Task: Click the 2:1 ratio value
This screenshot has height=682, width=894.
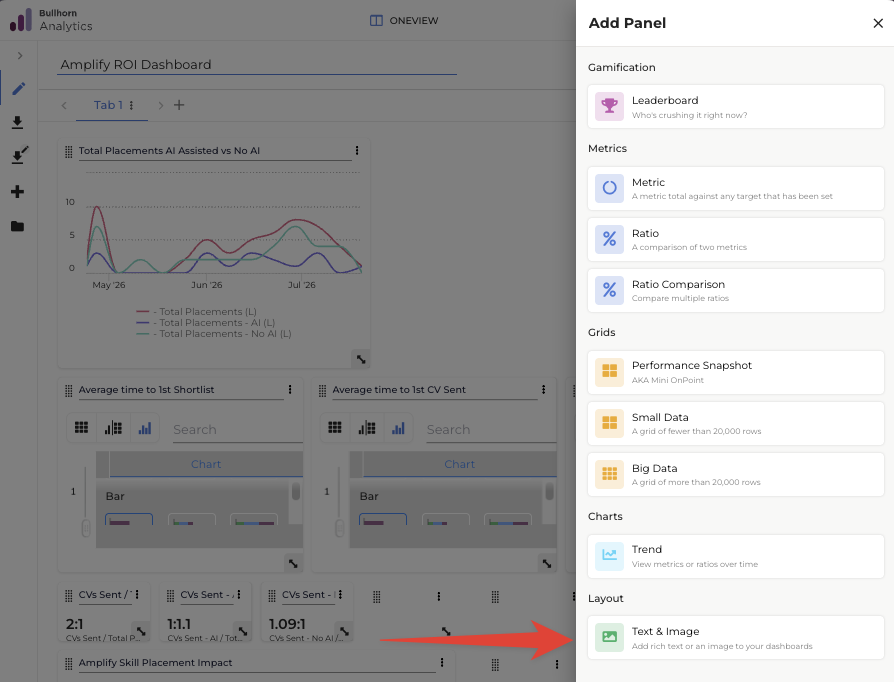Action: point(75,624)
